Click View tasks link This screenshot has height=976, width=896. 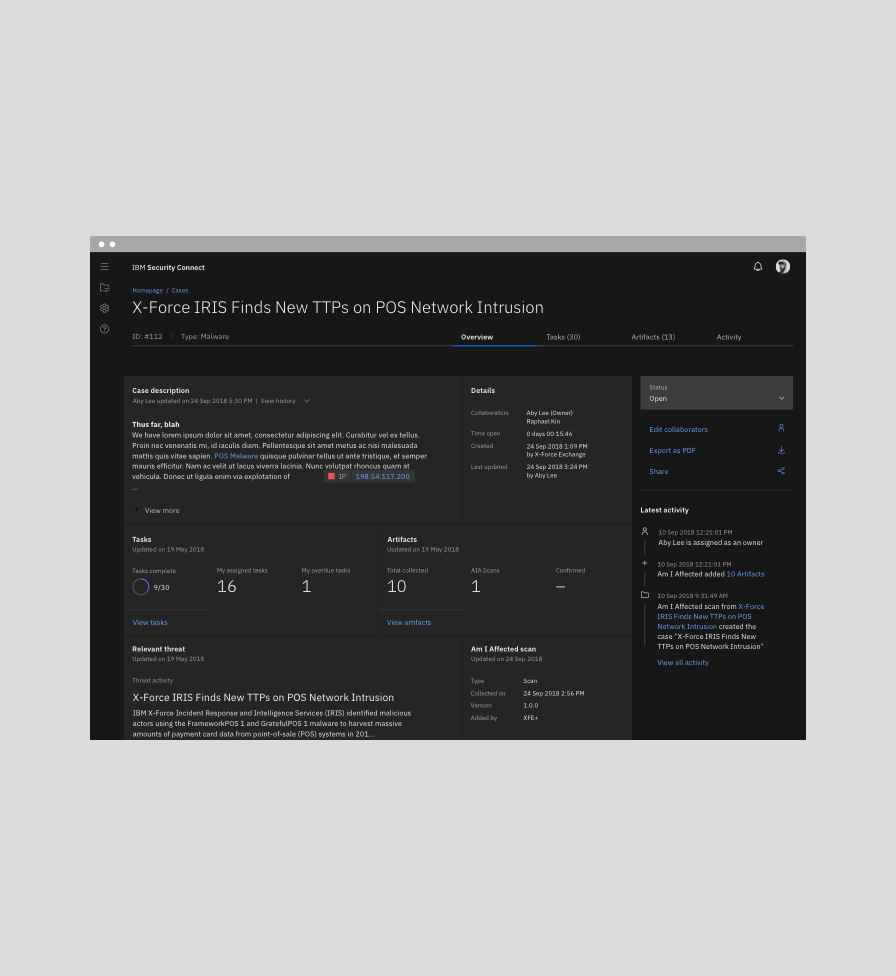click(x=150, y=622)
